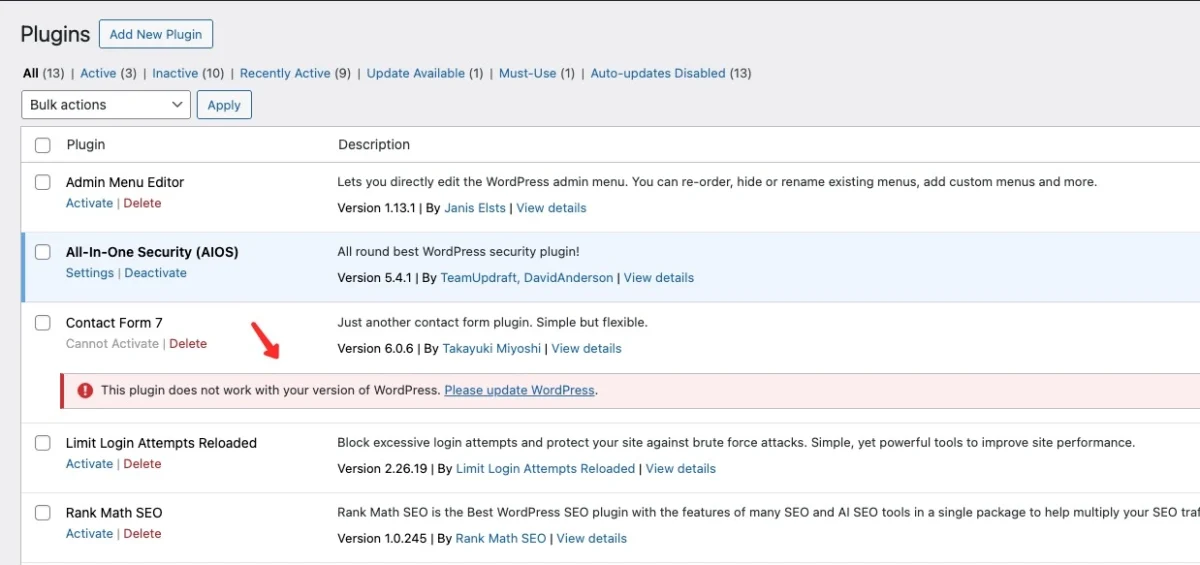Click the Version 5.4.1 text

[x=374, y=278]
